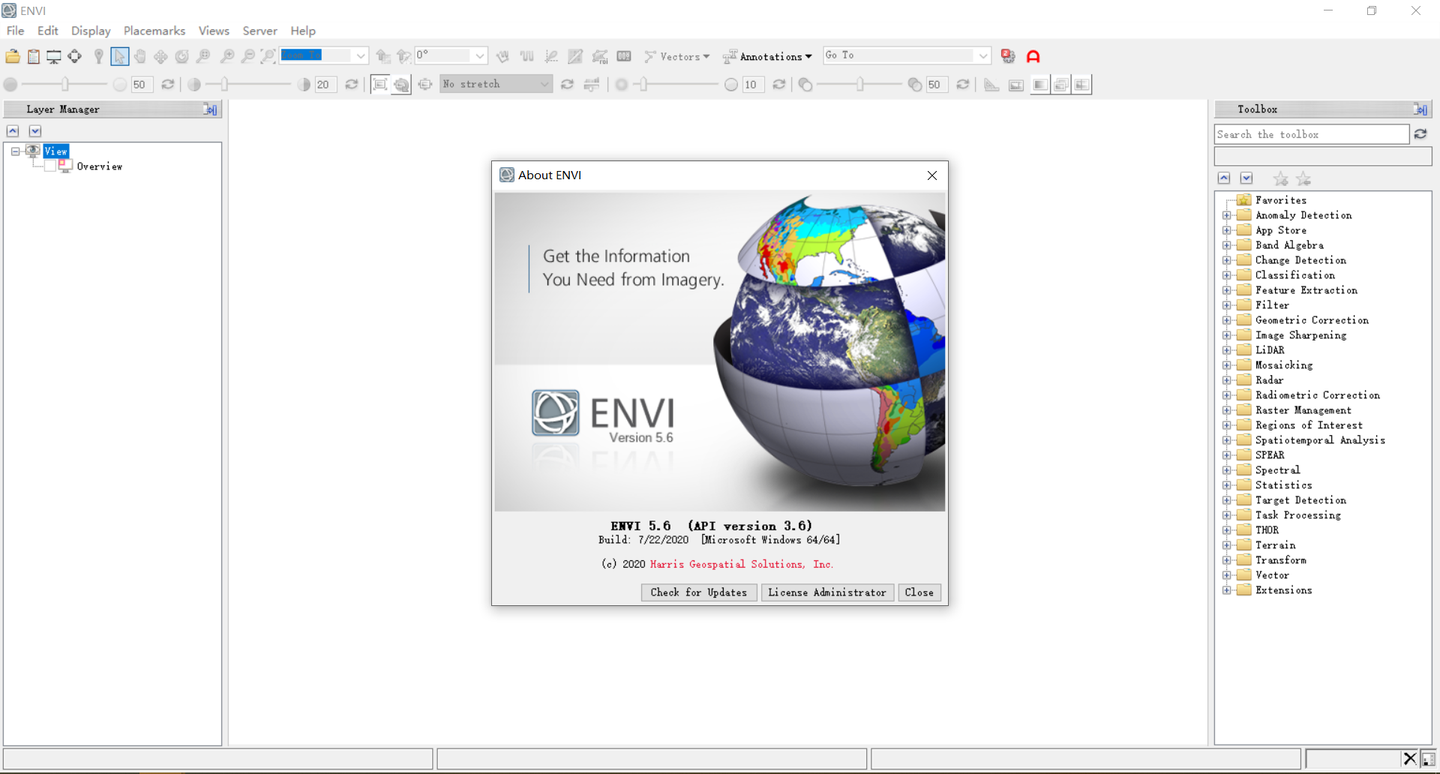The width and height of the screenshot is (1440, 774).
Task: Activate the Select arrow cursor tool
Action: click(x=119, y=57)
